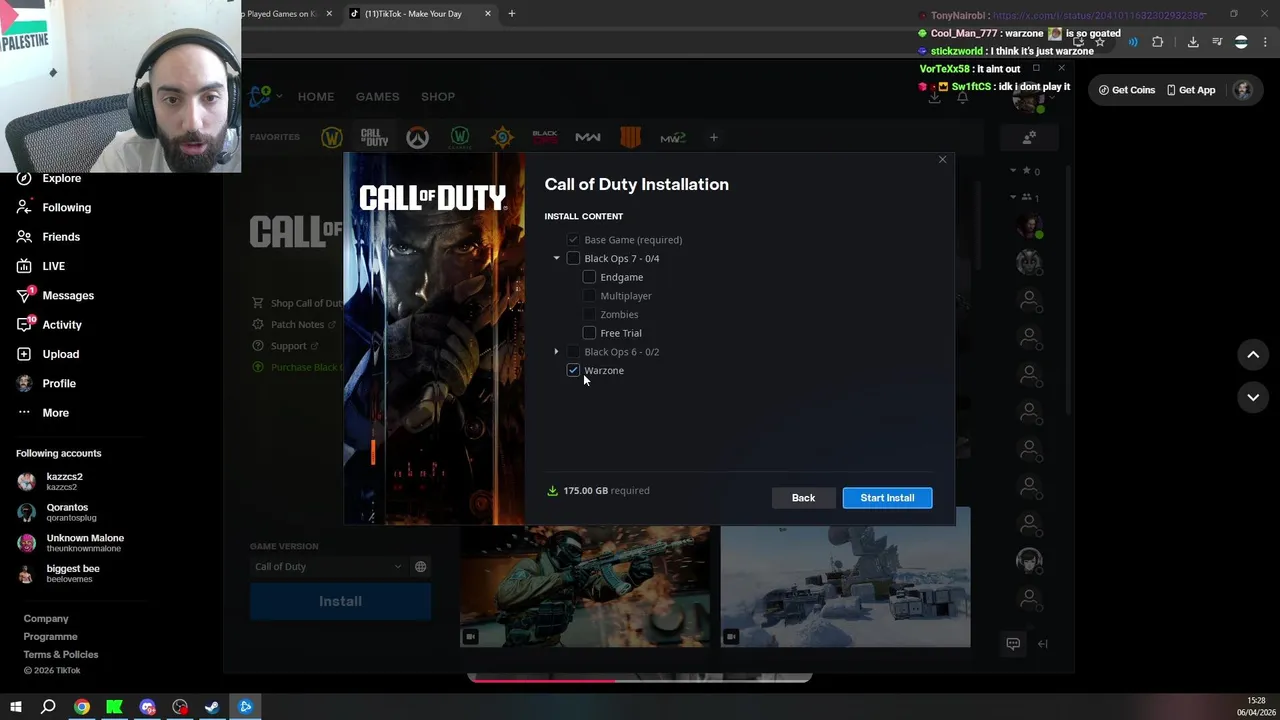The height and width of the screenshot is (720, 1280).
Task: Select Black Ops Cold War favorite icon
Action: (545, 138)
